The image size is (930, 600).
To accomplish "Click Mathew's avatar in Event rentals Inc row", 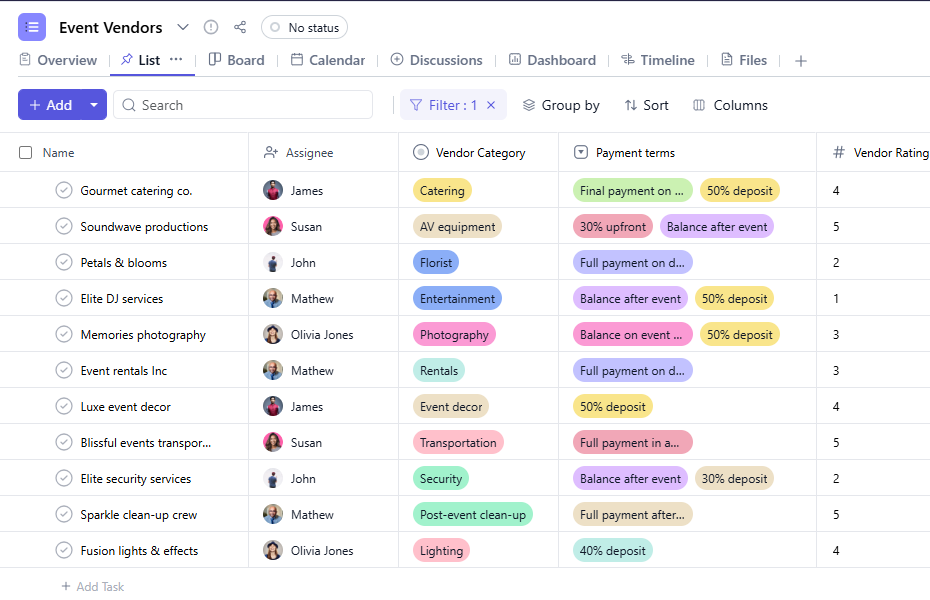I will tap(273, 371).
